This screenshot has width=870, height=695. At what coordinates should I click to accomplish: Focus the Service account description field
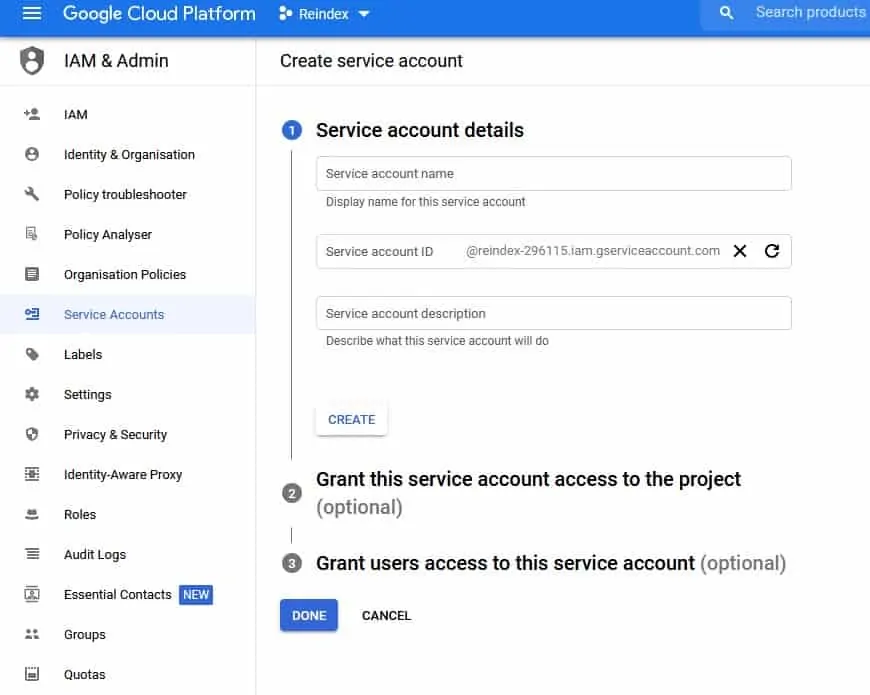coord(553,313)
